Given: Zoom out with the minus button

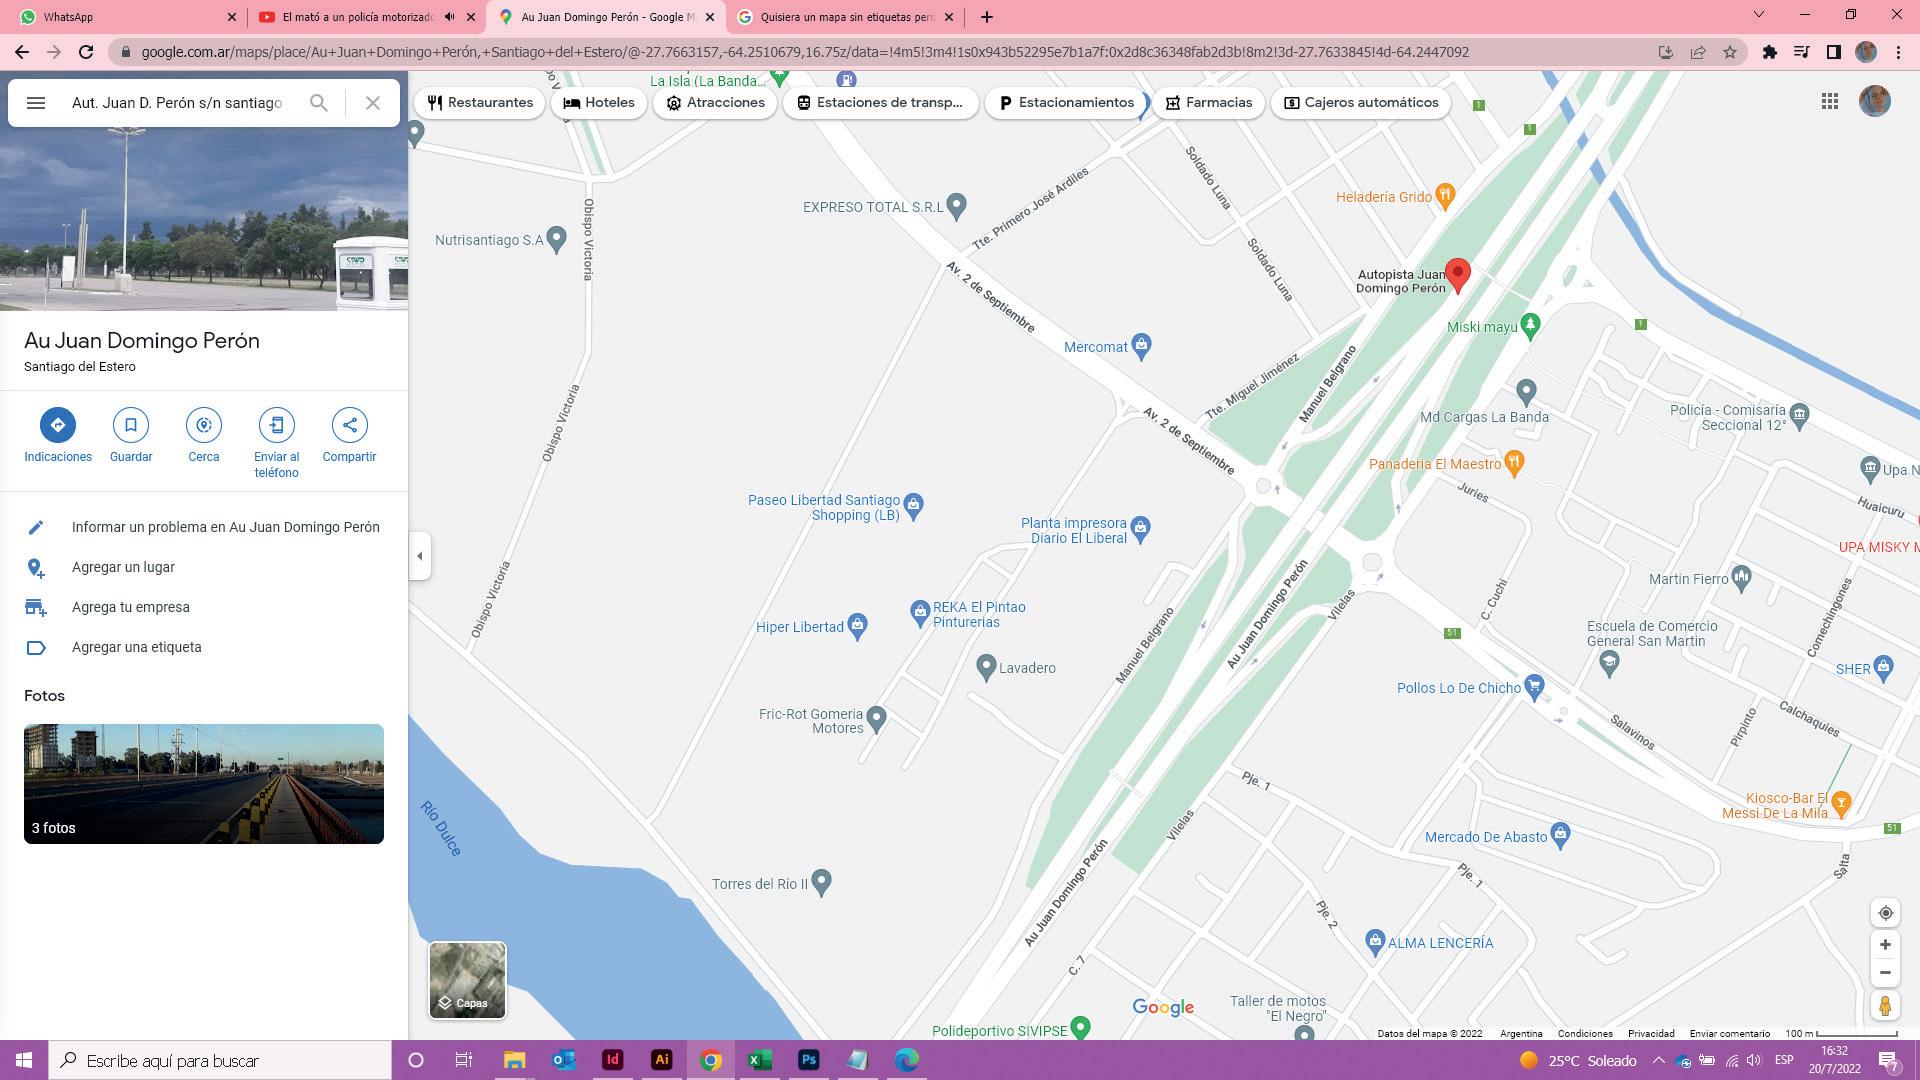Looking at the screenshot, I should coord(1885,973).
